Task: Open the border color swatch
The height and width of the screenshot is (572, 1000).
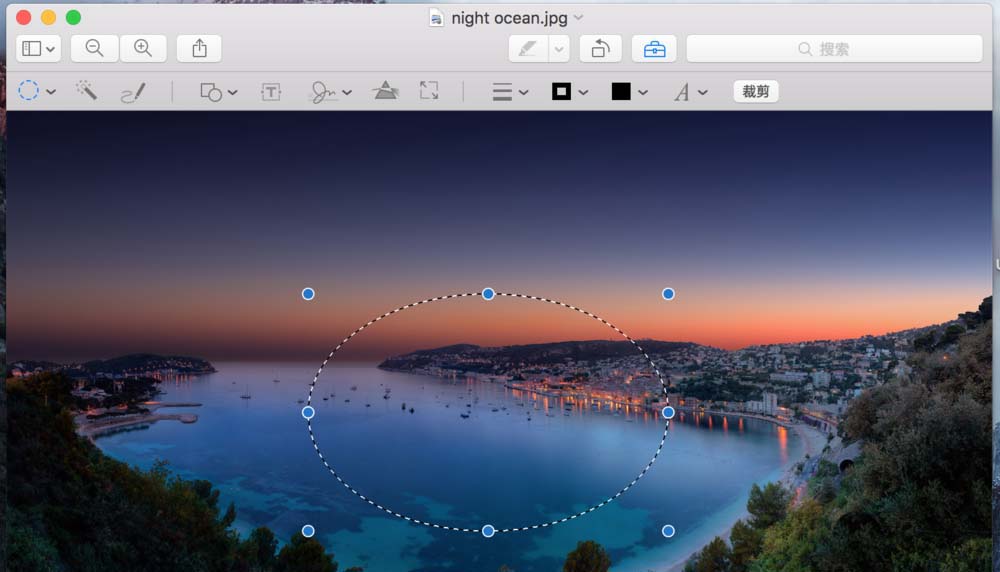Action: click(562, 92)
